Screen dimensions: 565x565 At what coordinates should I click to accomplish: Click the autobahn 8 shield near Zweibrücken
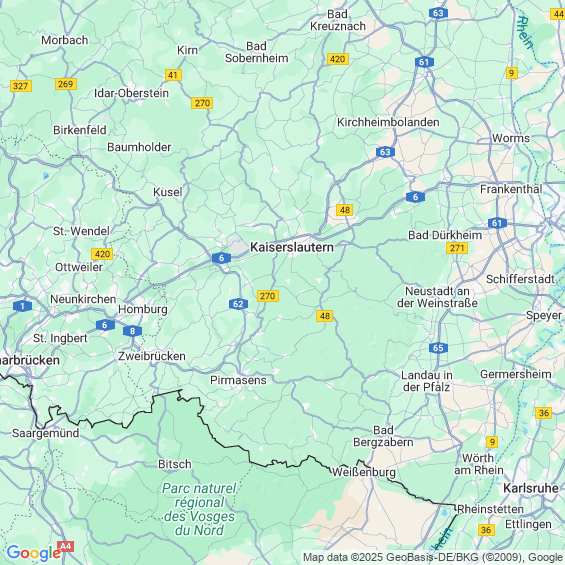pos(132,331)
